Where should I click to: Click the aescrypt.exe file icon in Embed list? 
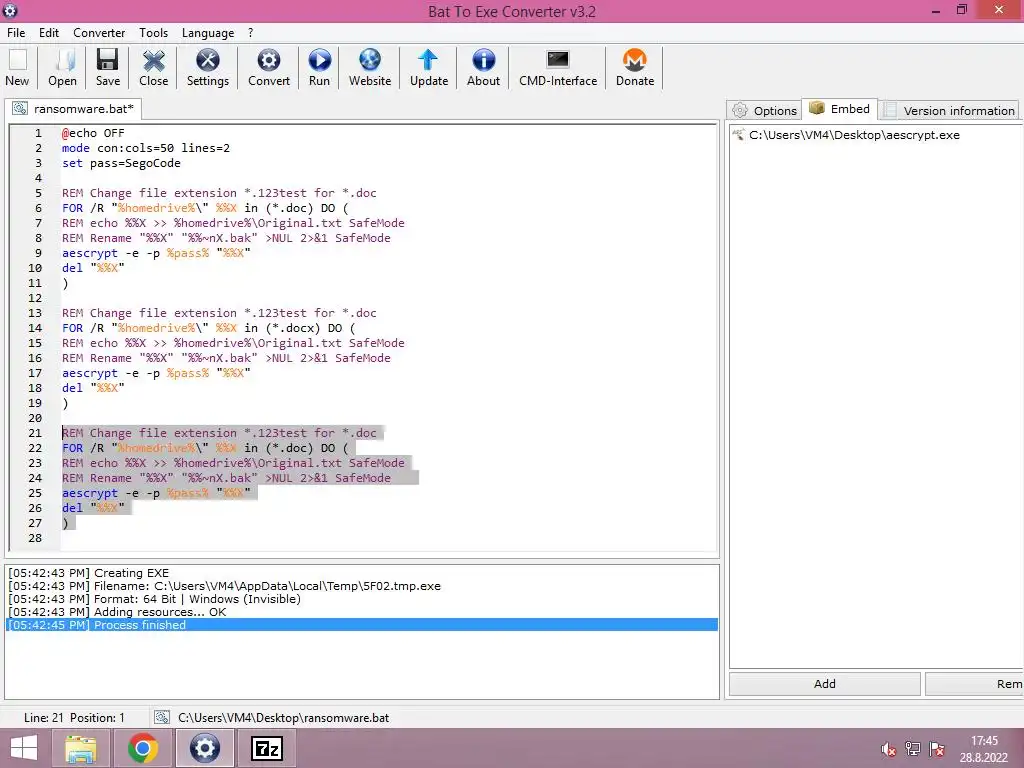(739, 135)
